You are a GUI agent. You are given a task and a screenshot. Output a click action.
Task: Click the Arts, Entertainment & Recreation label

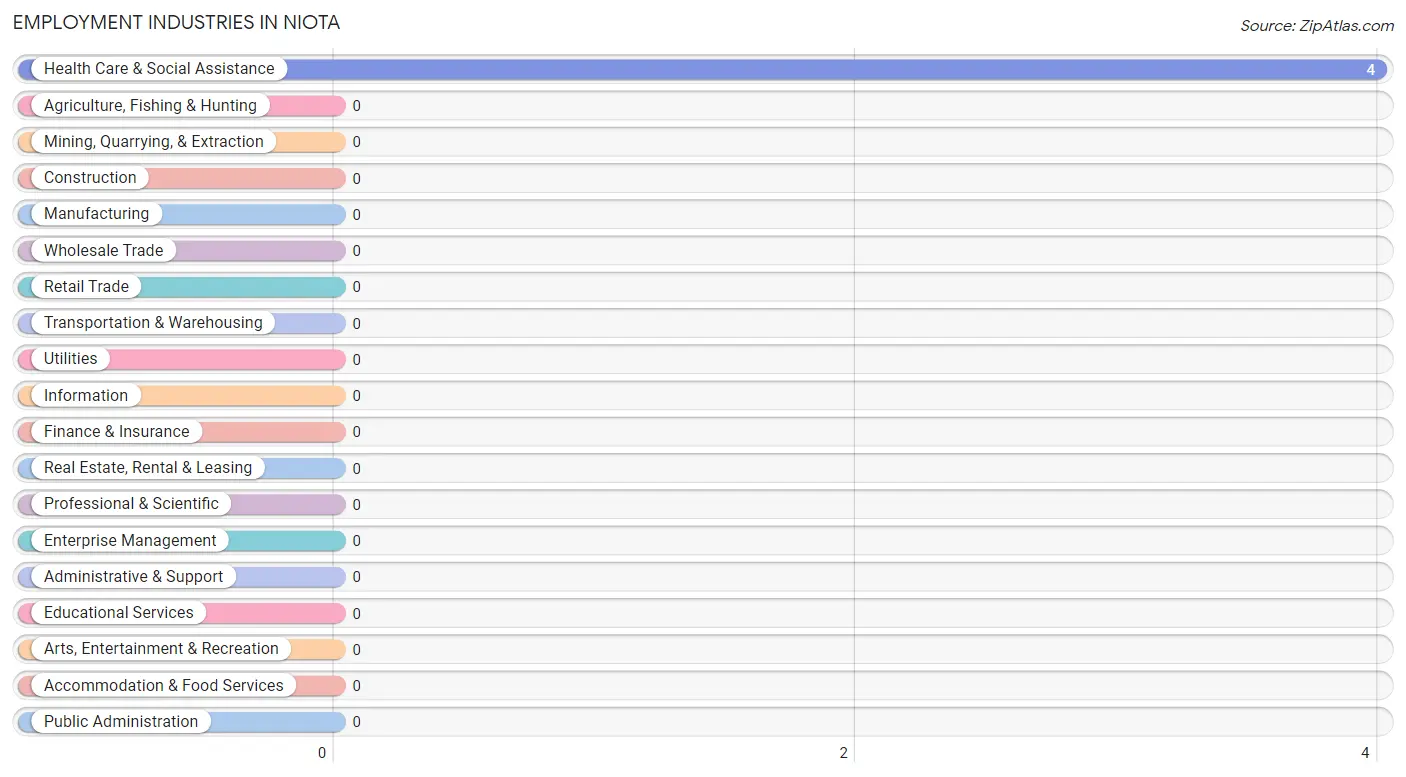point(161,649)
